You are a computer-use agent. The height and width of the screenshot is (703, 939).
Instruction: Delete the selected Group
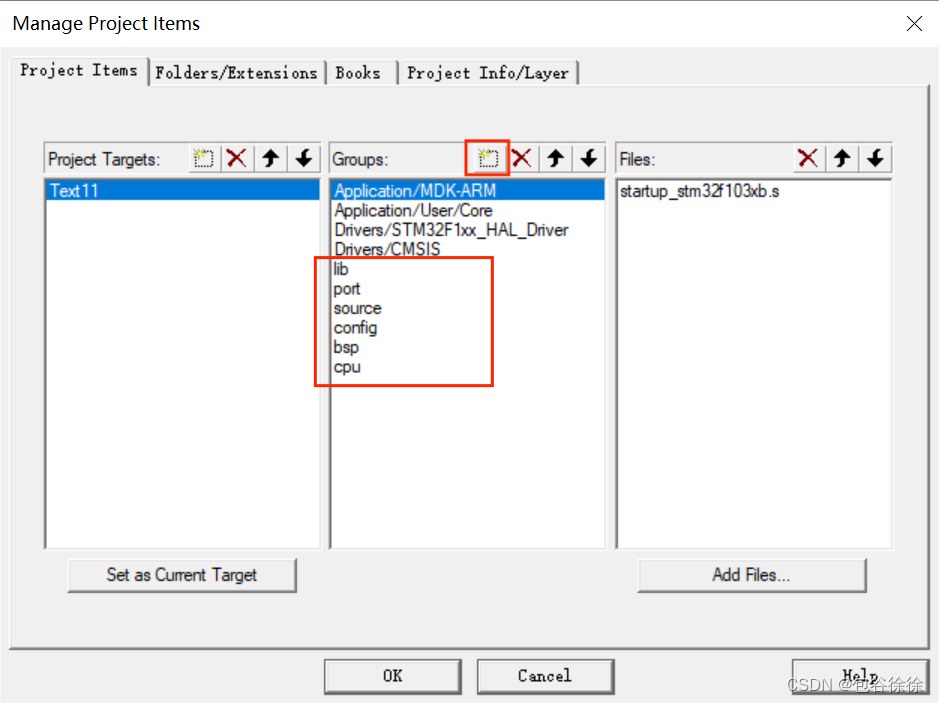coord(522,159)
